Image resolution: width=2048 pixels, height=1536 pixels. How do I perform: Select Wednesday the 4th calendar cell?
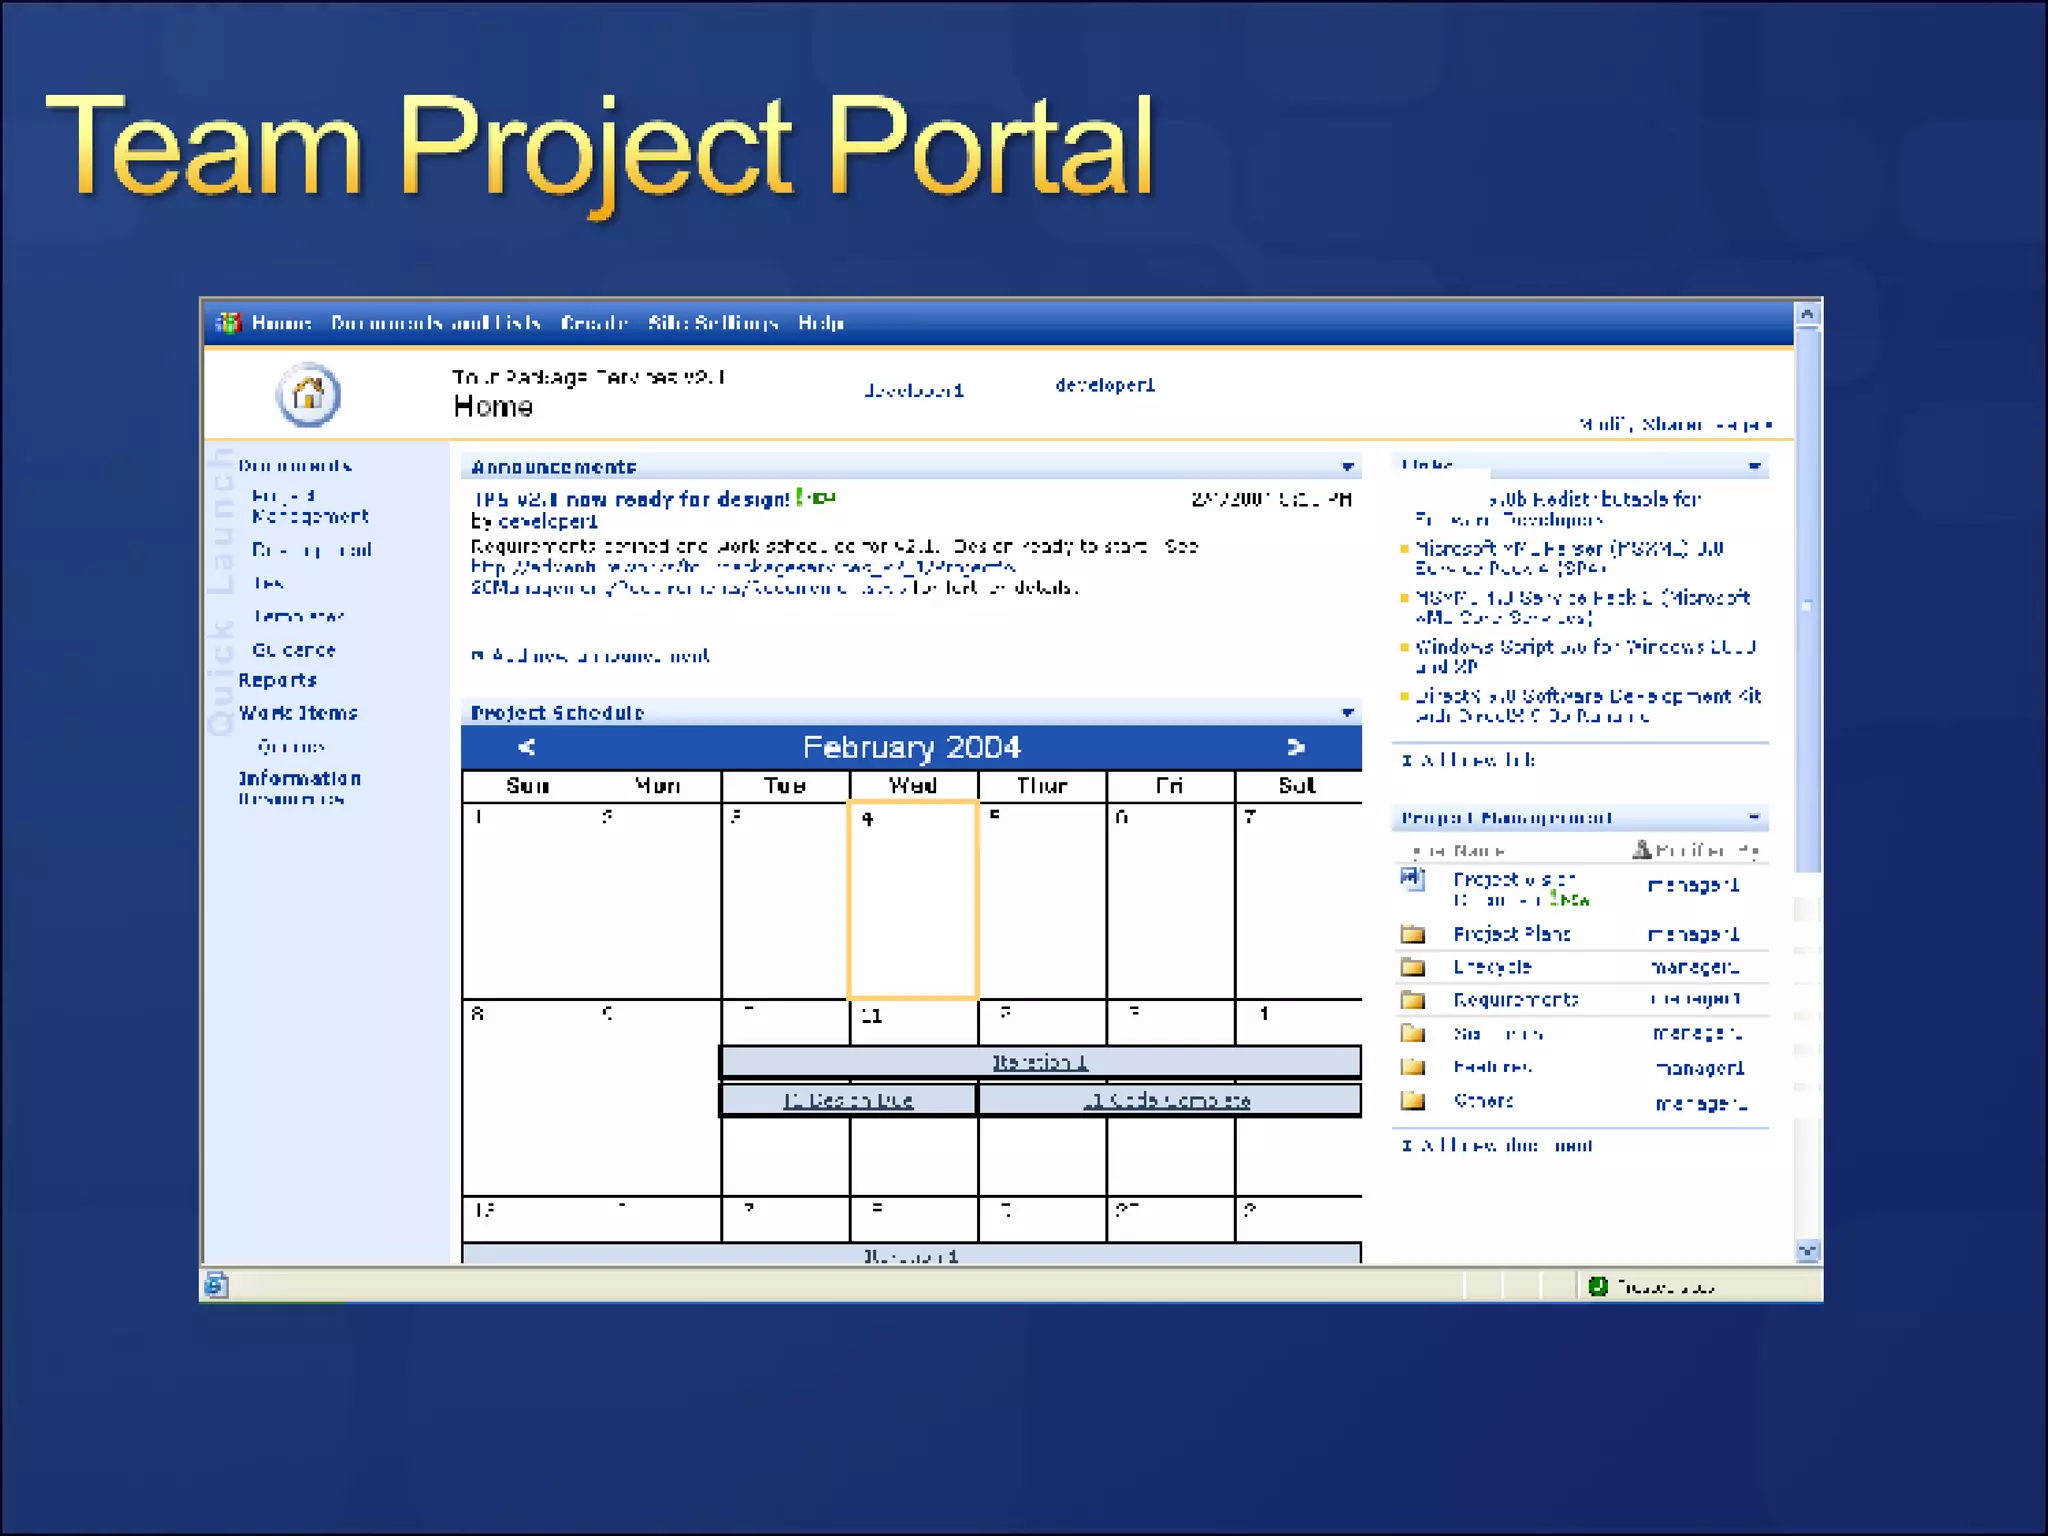(912, 900)
